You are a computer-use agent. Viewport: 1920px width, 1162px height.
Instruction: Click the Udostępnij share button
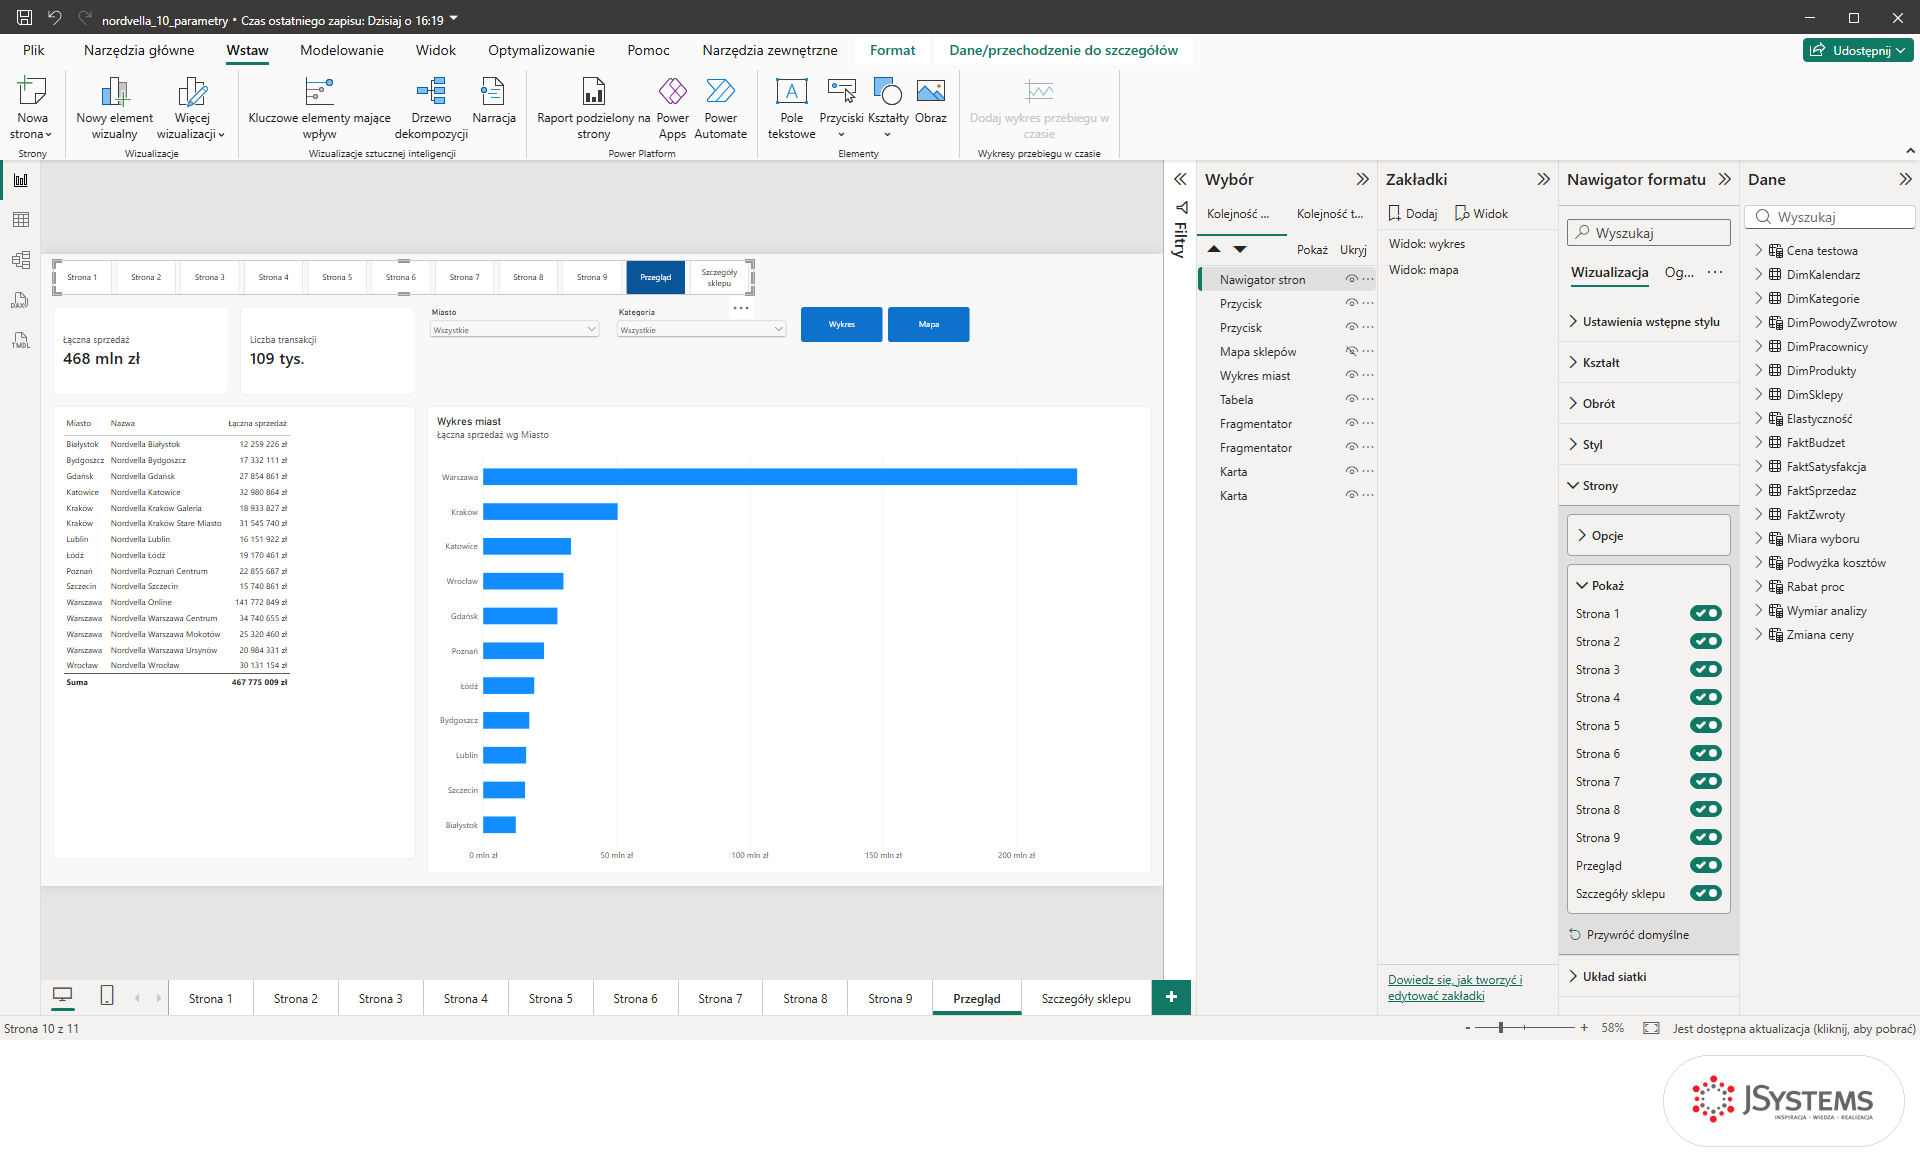tap(1858, 50)
